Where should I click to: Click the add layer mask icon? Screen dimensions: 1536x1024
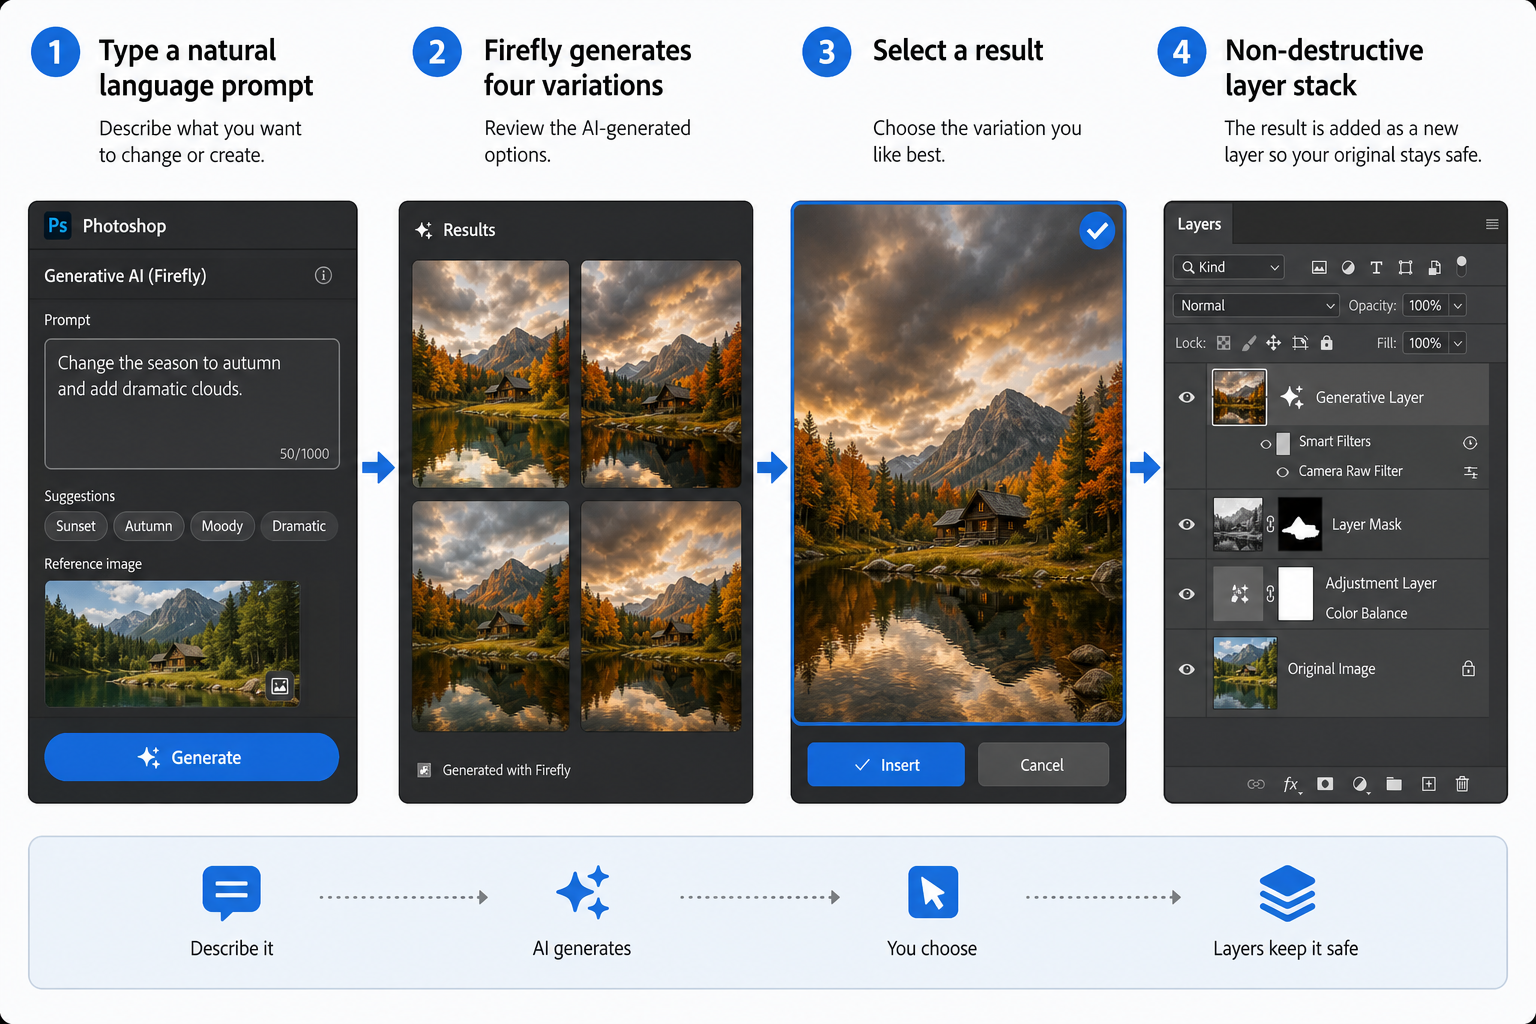tap(1325, 784)
